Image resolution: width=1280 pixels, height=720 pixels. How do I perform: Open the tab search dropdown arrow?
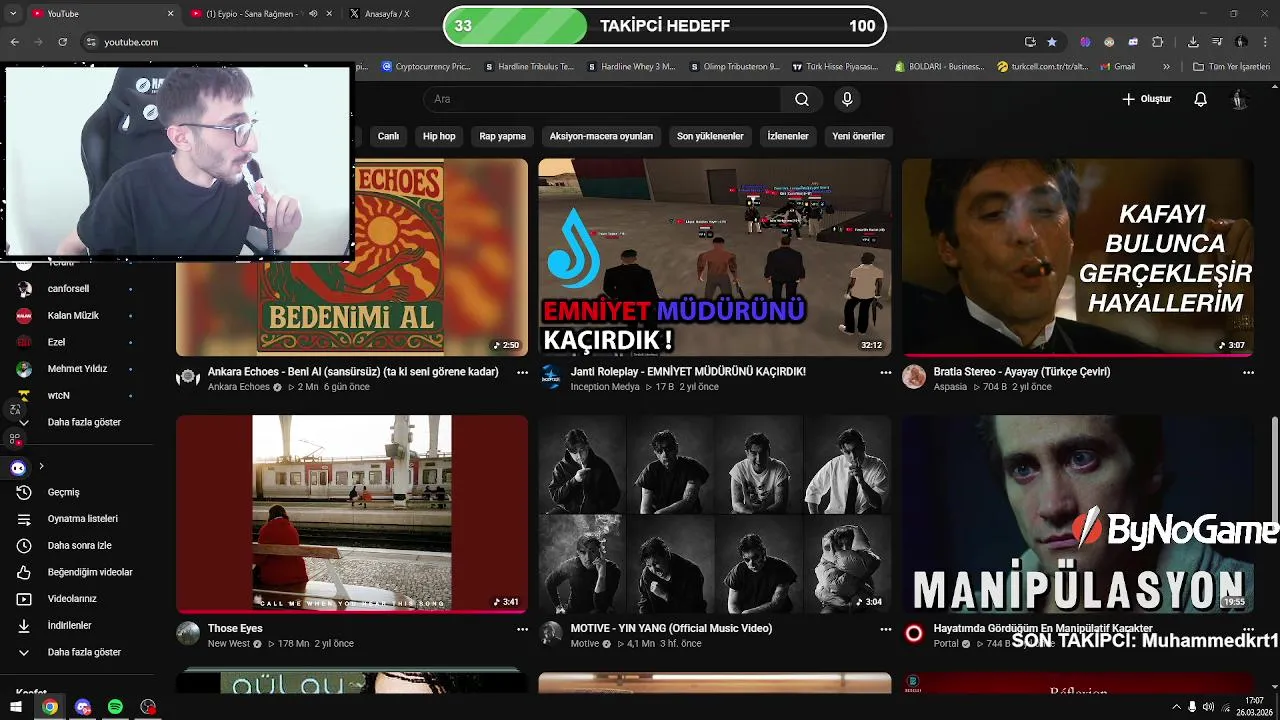point(13,14)
